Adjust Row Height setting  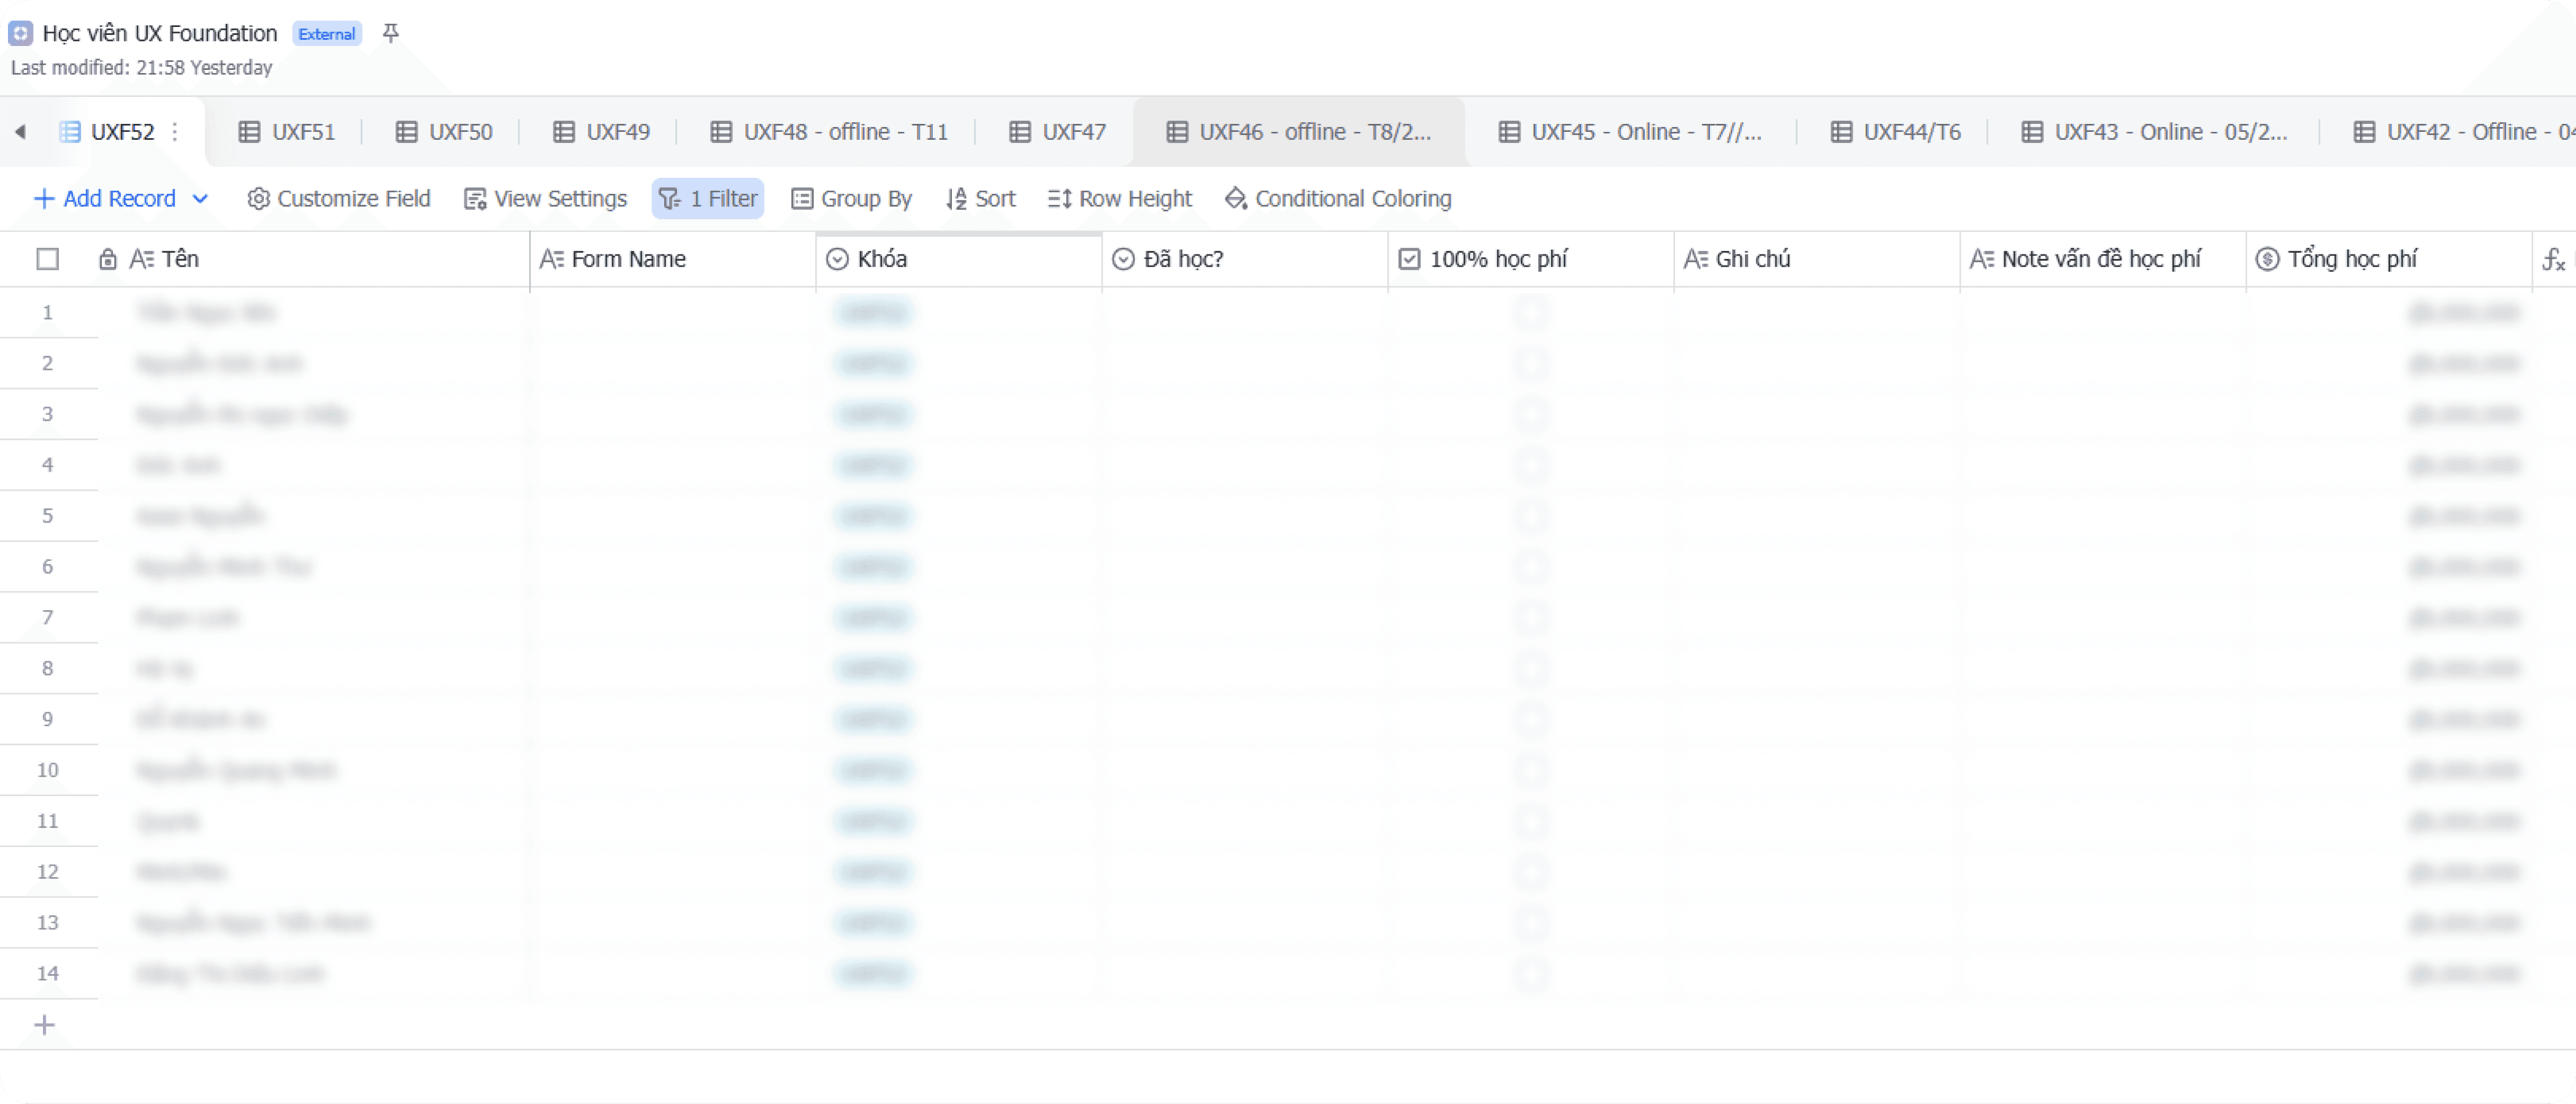pyautogui.click(x=1120, y=199)
